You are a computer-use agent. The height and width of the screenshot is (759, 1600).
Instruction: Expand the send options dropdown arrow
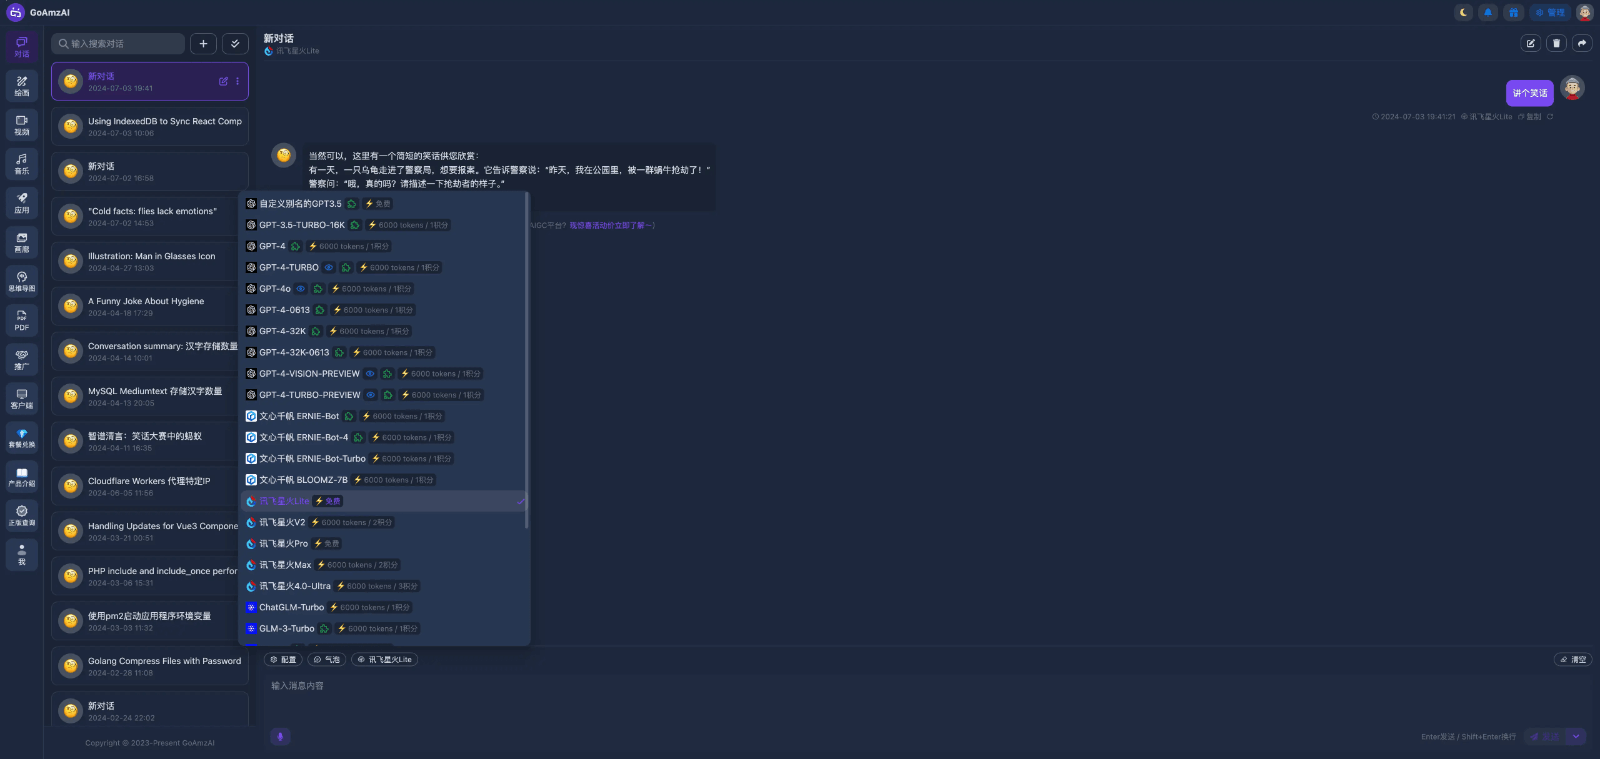point(1576,737)
